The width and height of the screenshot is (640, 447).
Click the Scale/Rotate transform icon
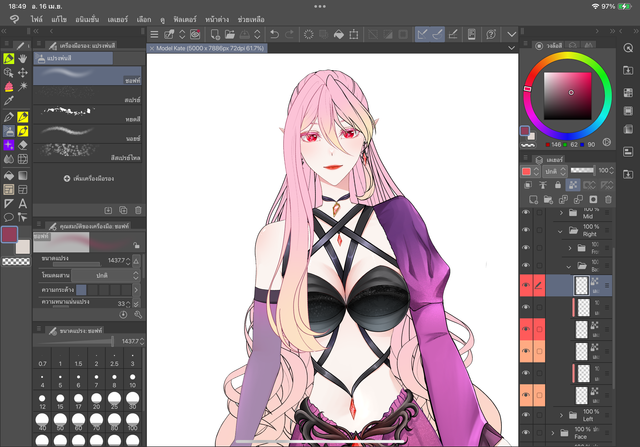pyautogui.click(x=354, y=34)
